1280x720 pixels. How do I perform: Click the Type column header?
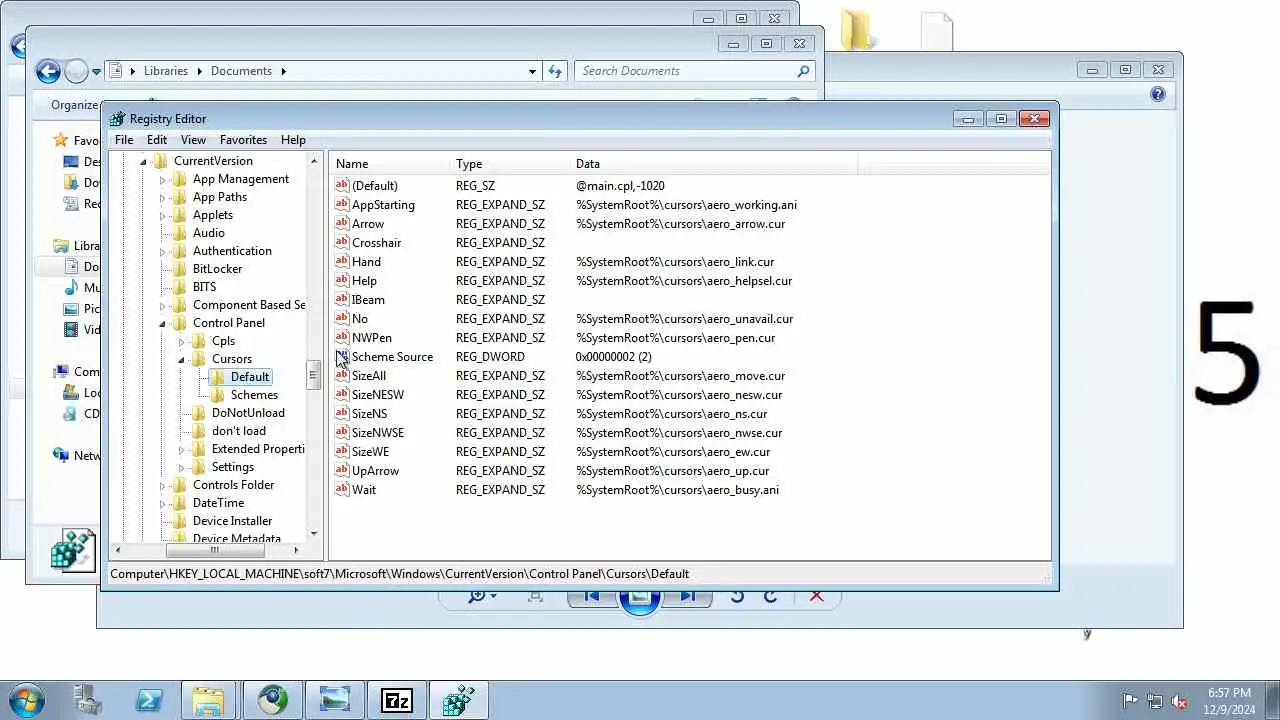tap(510, 164)
